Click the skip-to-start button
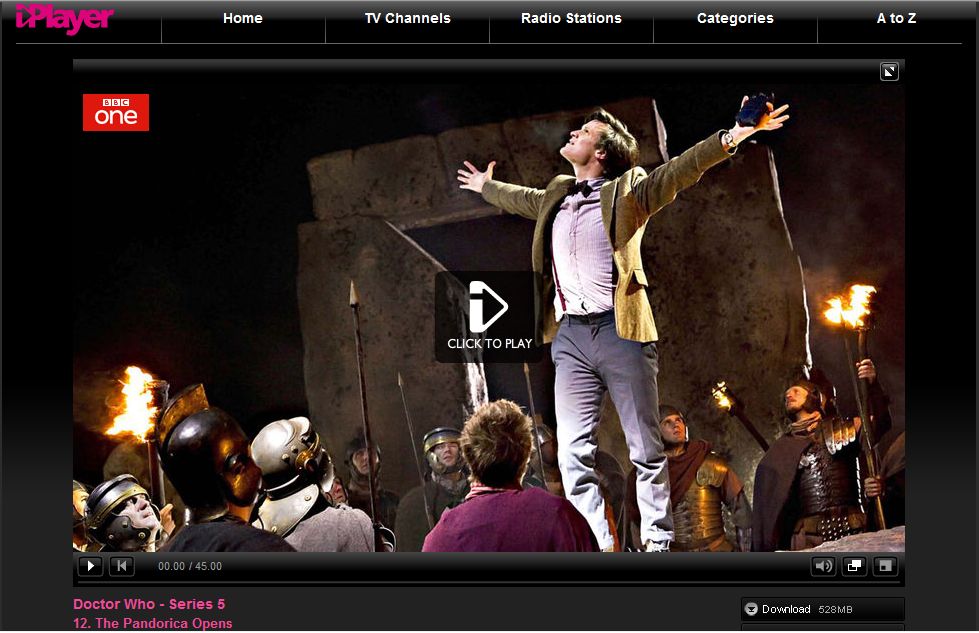 121,566
